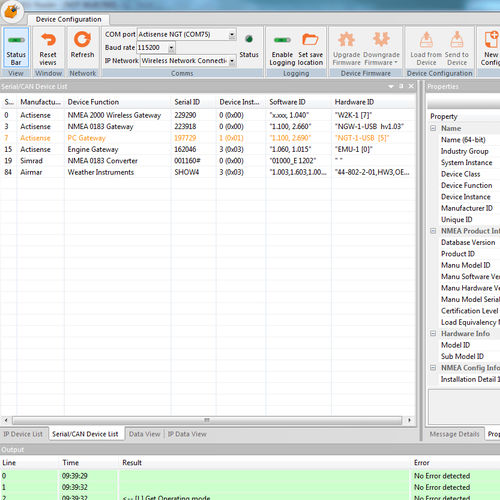
Task: Open the IP Network dropdown
Action: click(x=232, y=61)
